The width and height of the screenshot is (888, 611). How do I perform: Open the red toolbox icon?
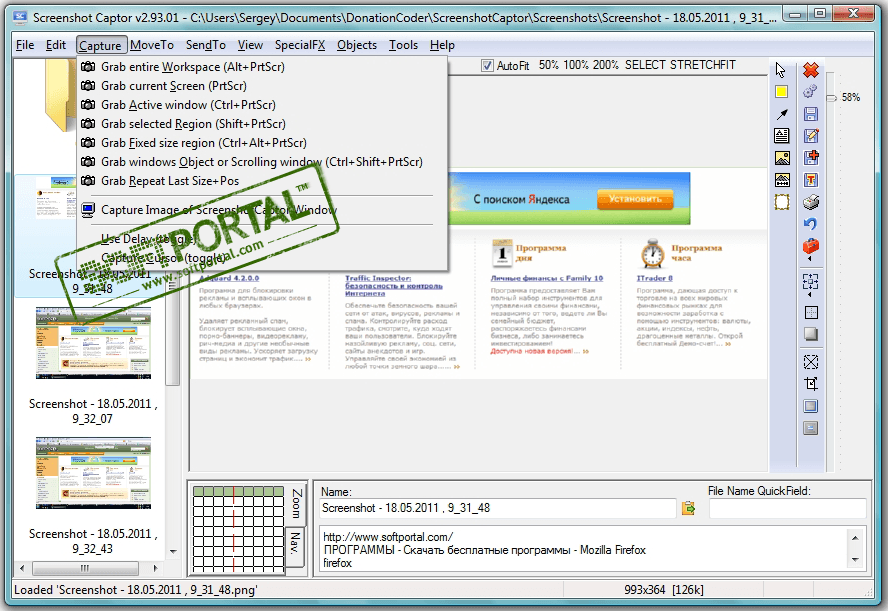click(x=811, y=246)
